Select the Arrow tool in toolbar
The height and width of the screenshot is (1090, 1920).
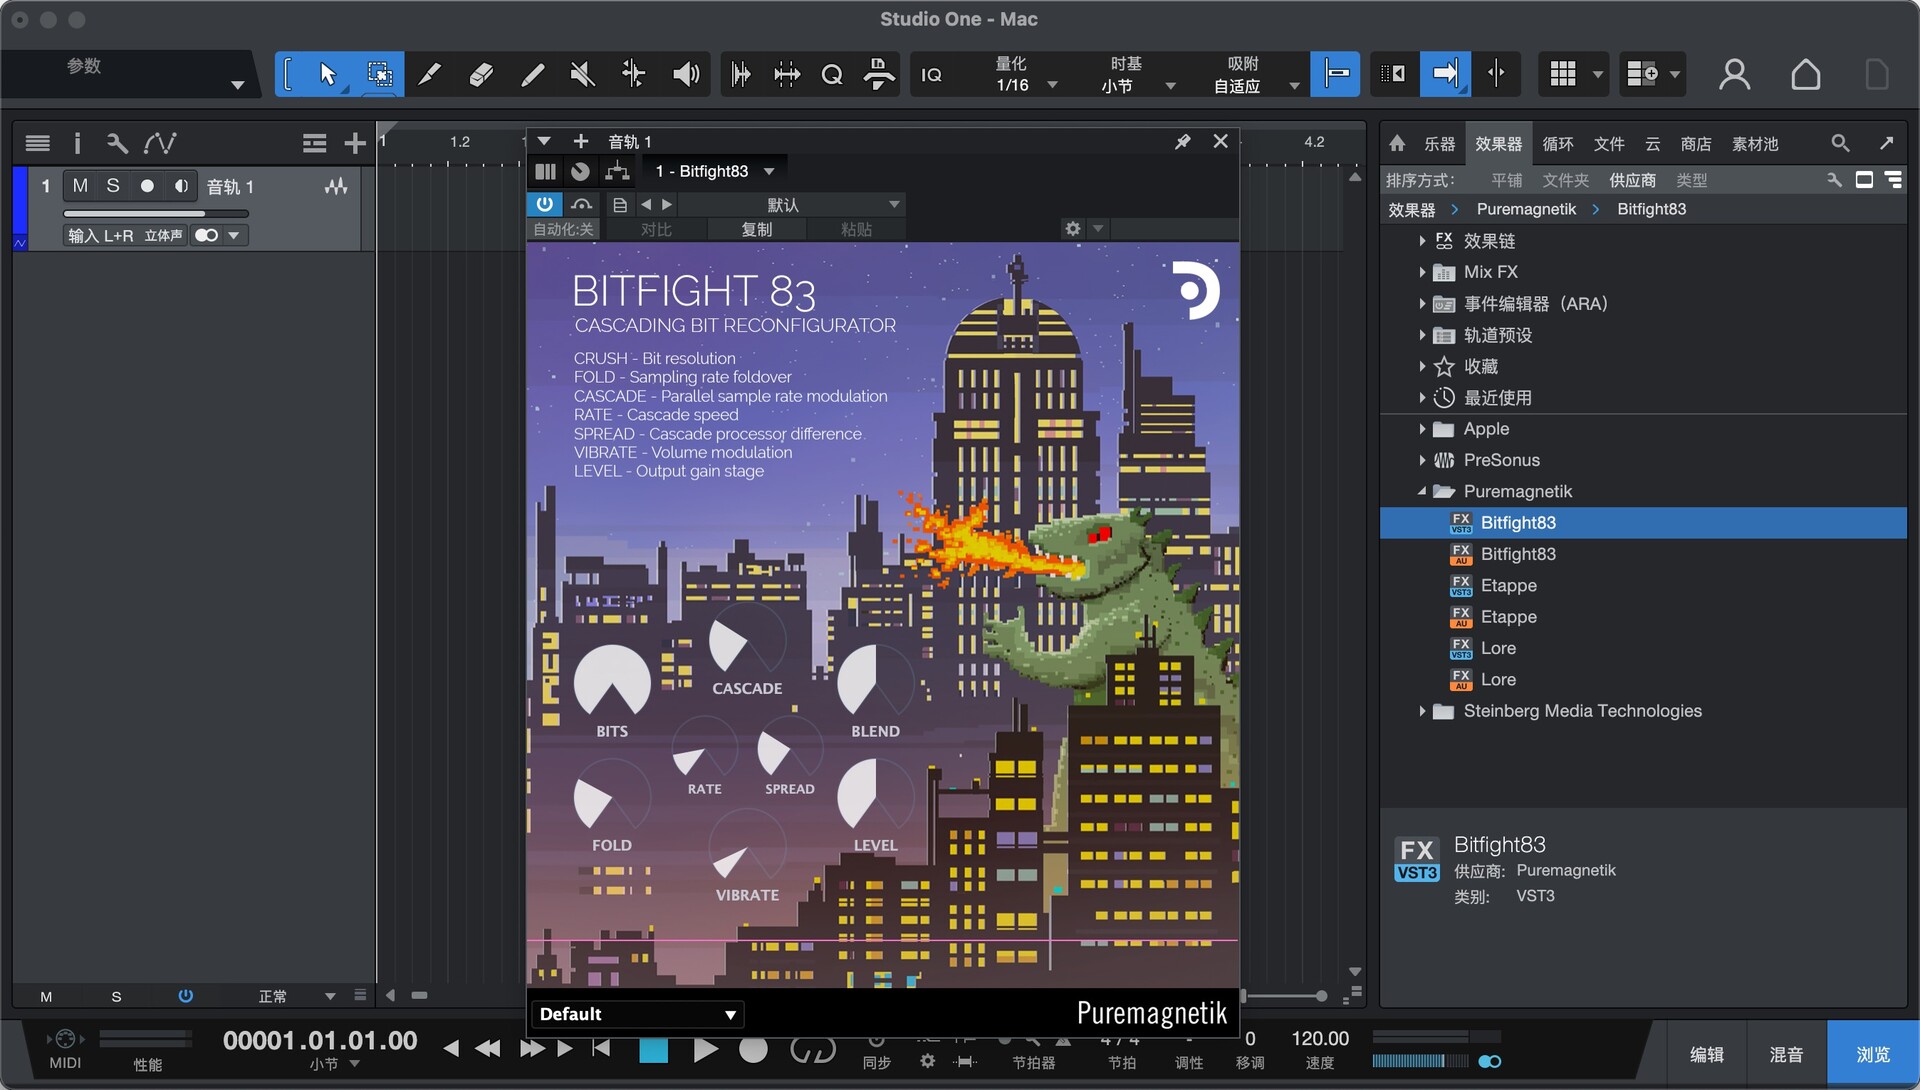pos(328,74)
